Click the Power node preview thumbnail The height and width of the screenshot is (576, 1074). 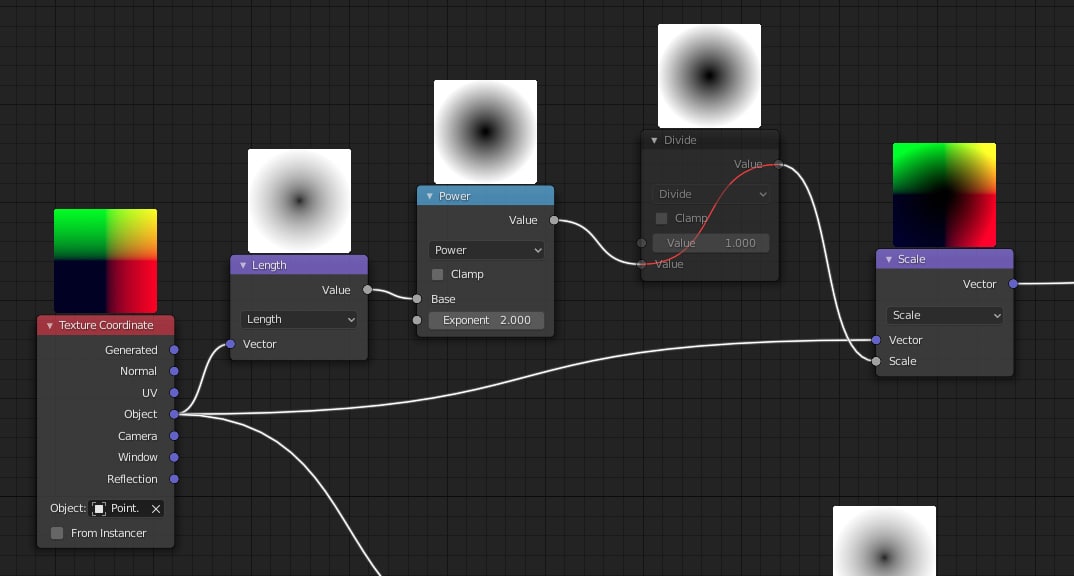pyautogui.click(x=486, y=132)
